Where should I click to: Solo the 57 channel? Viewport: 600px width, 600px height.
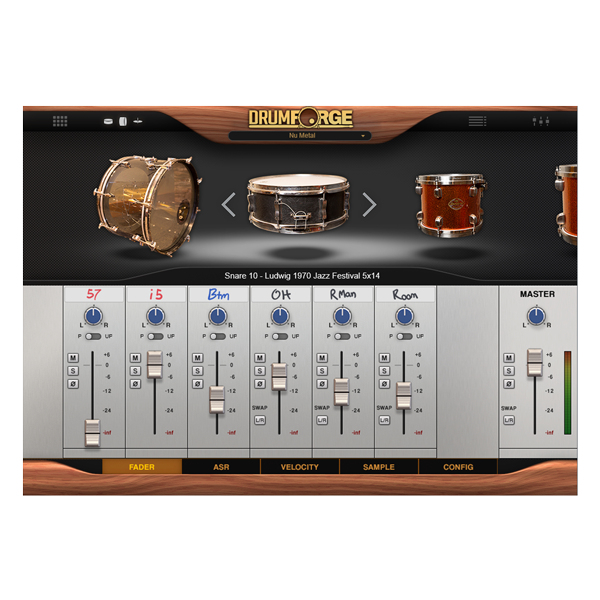(x=73, y=371)
